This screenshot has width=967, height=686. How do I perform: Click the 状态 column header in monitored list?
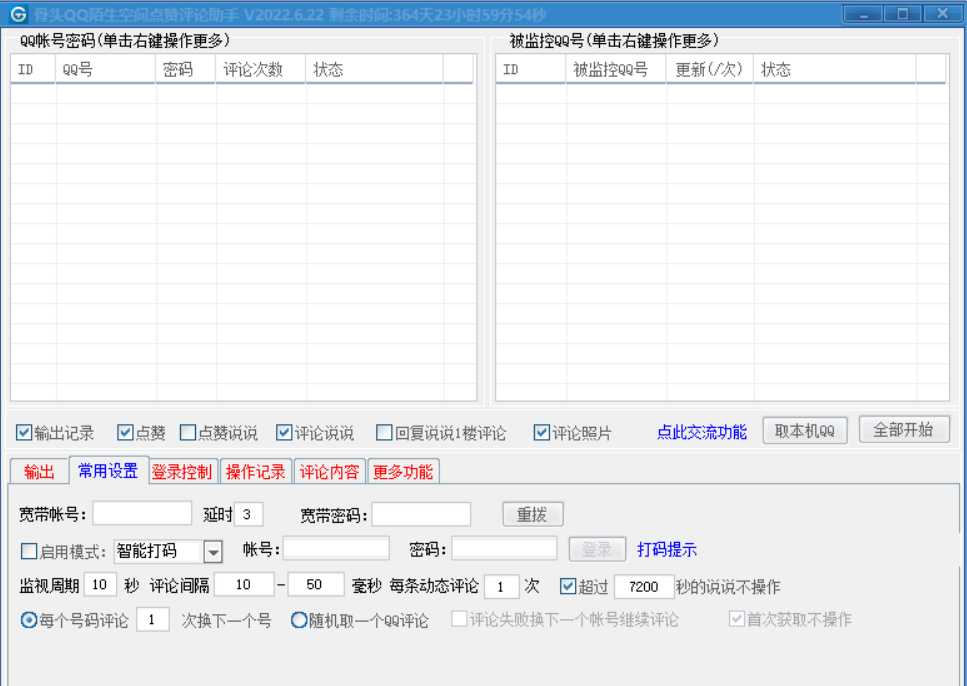(848, 69)
